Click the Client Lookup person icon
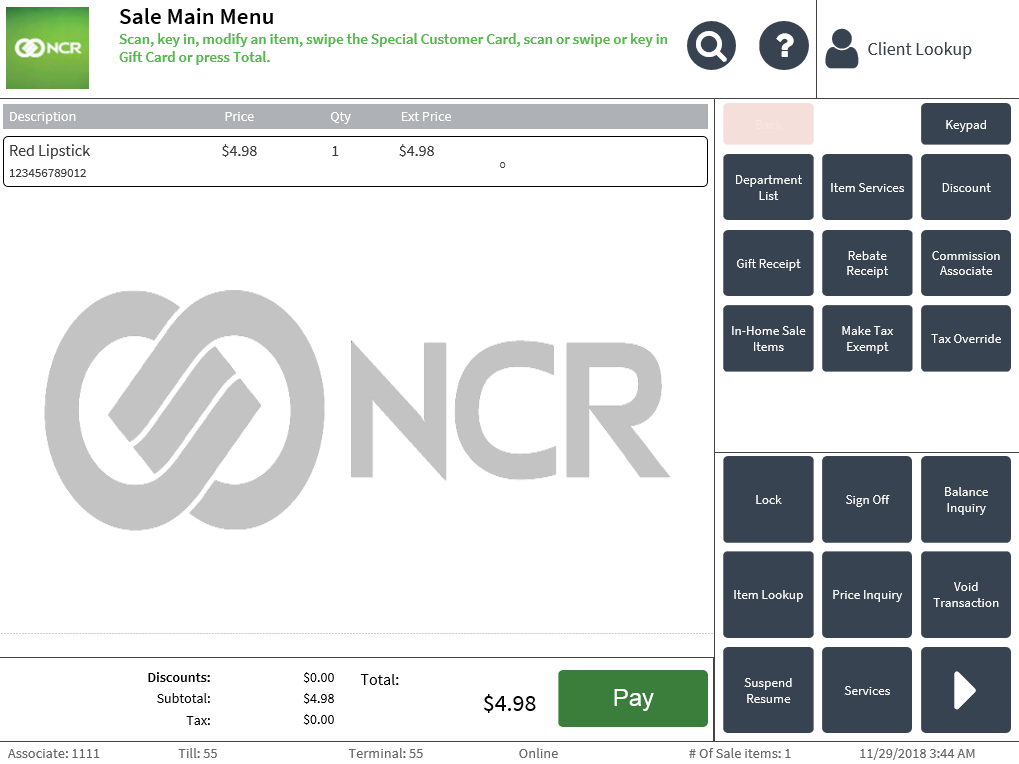The image size is (1019, 764). [x=841, y=49]
